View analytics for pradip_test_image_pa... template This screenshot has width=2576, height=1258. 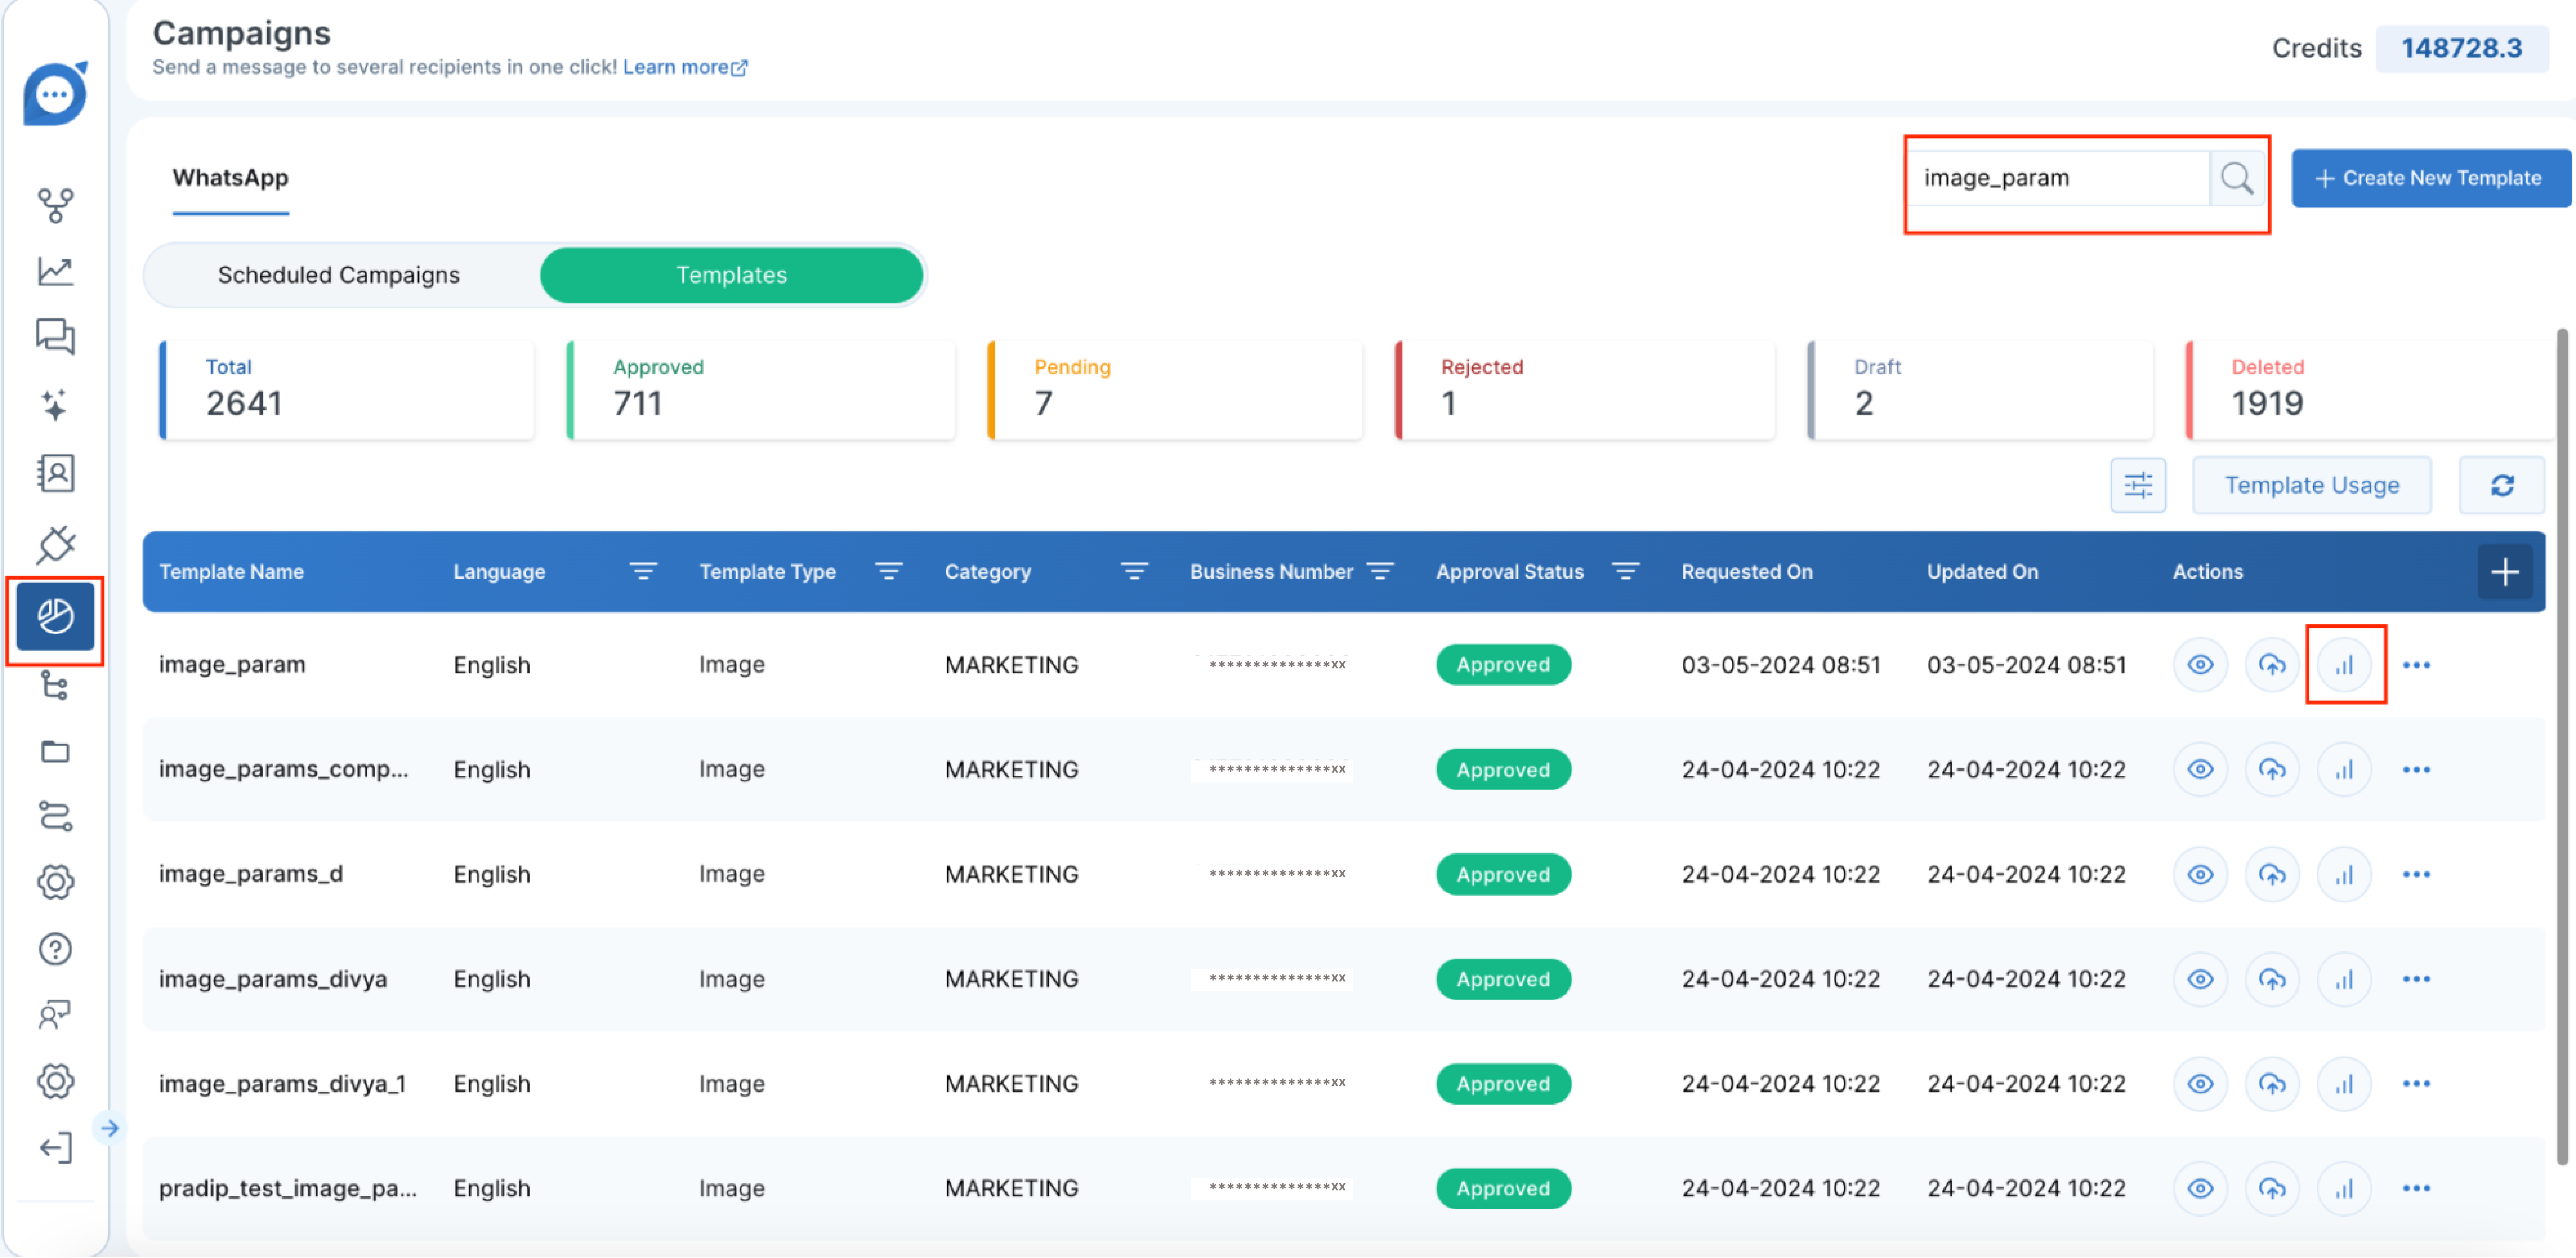tap(2344, 1189)
